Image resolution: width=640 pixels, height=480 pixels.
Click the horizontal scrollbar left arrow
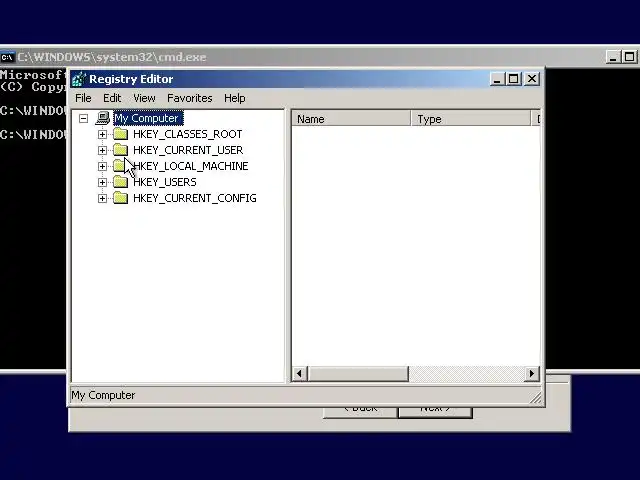point(300,373)
